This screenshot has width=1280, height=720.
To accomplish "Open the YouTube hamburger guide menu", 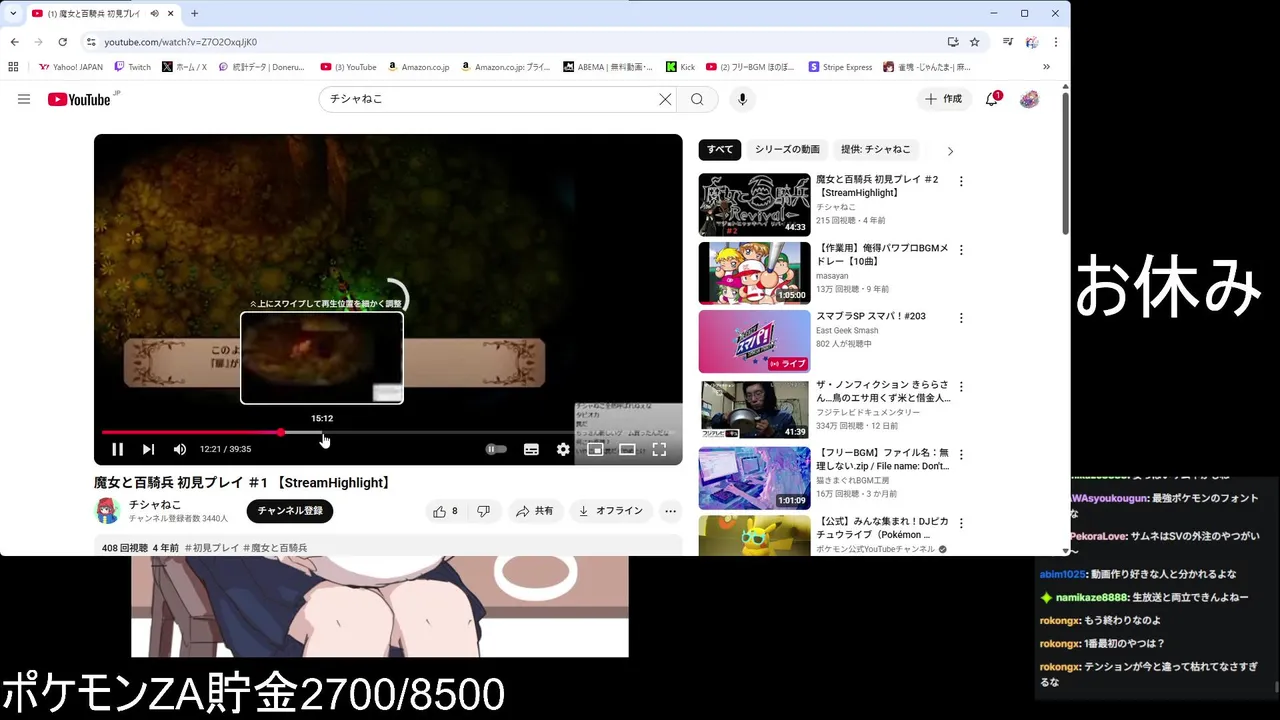I will (x=24, y=99).
